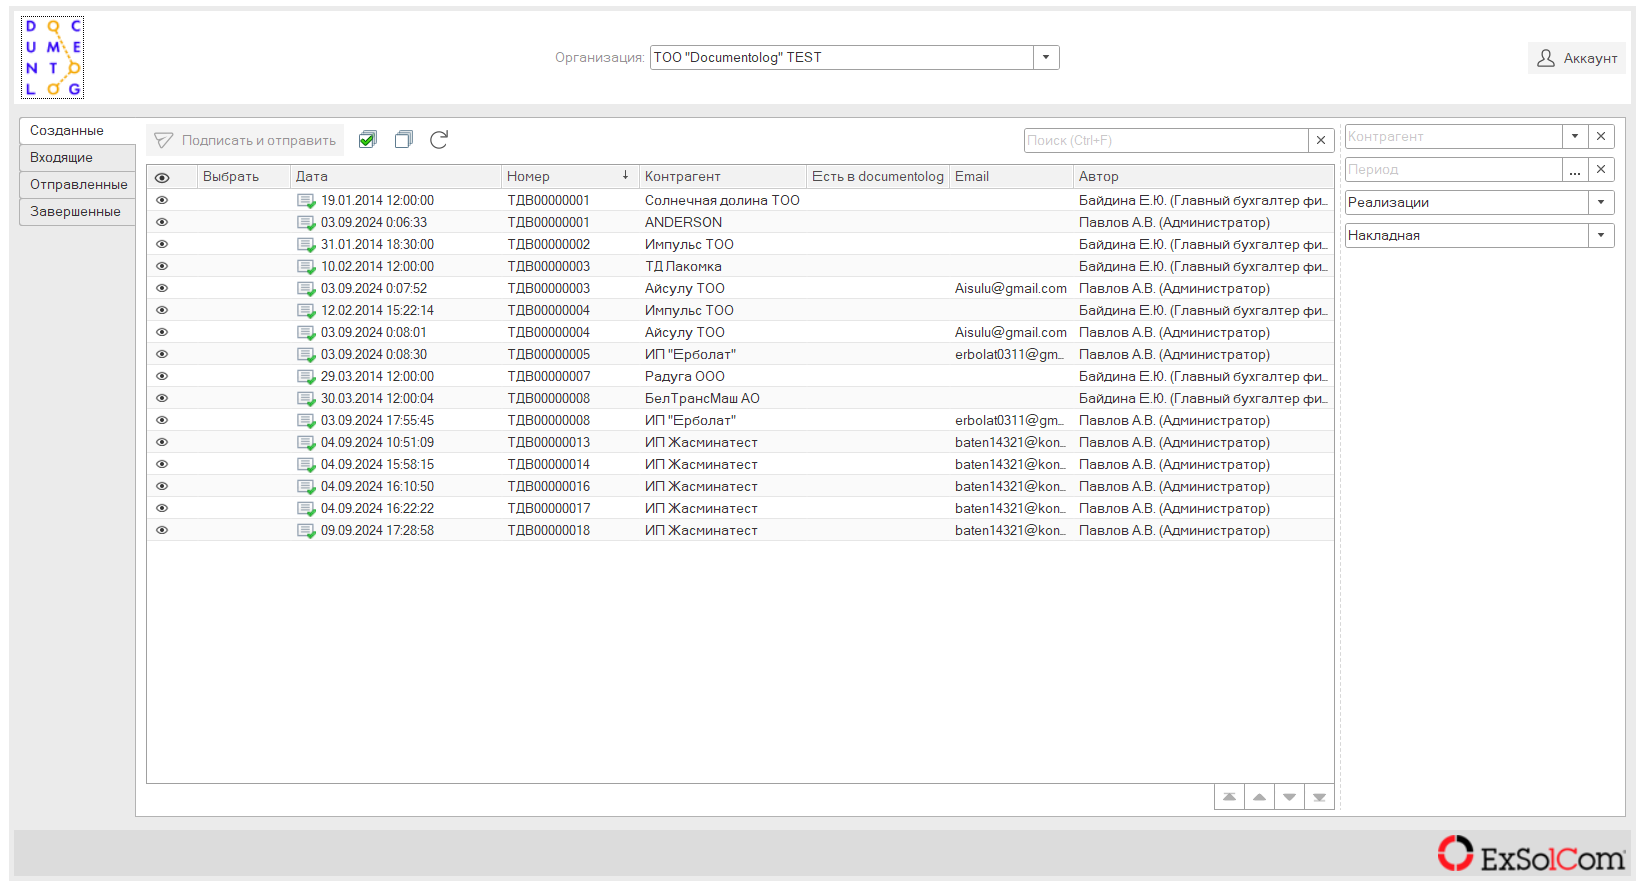Focus the Поиск search field

(1166, 141)
